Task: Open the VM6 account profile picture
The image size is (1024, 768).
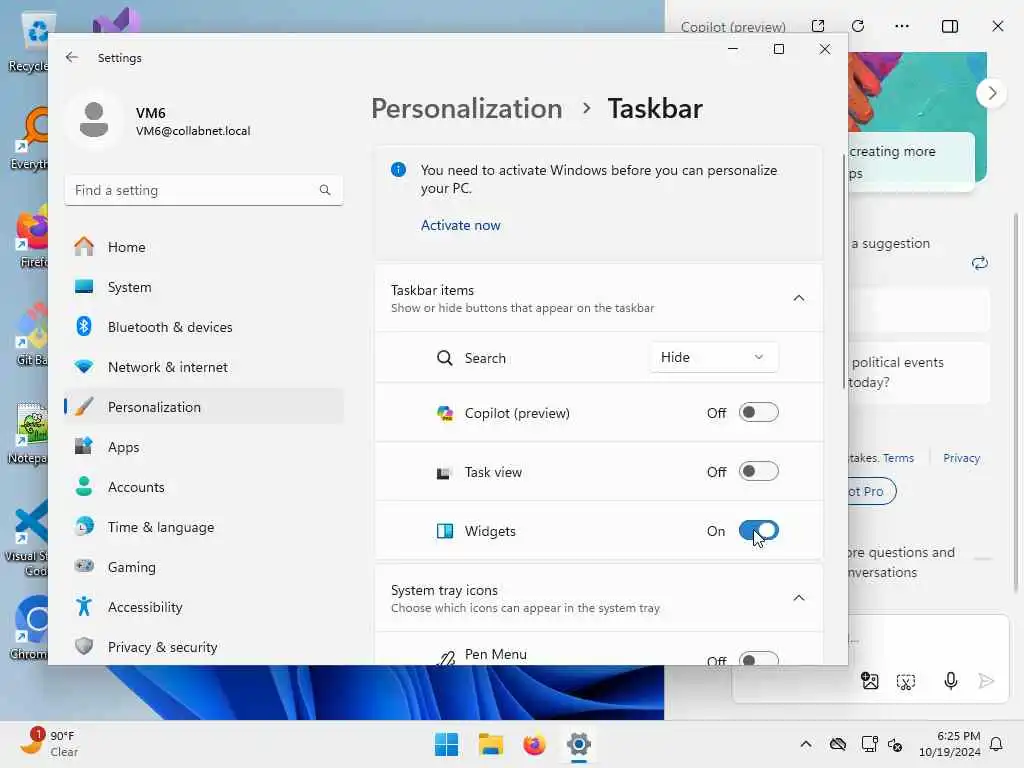Action: [x=94, y=120]
